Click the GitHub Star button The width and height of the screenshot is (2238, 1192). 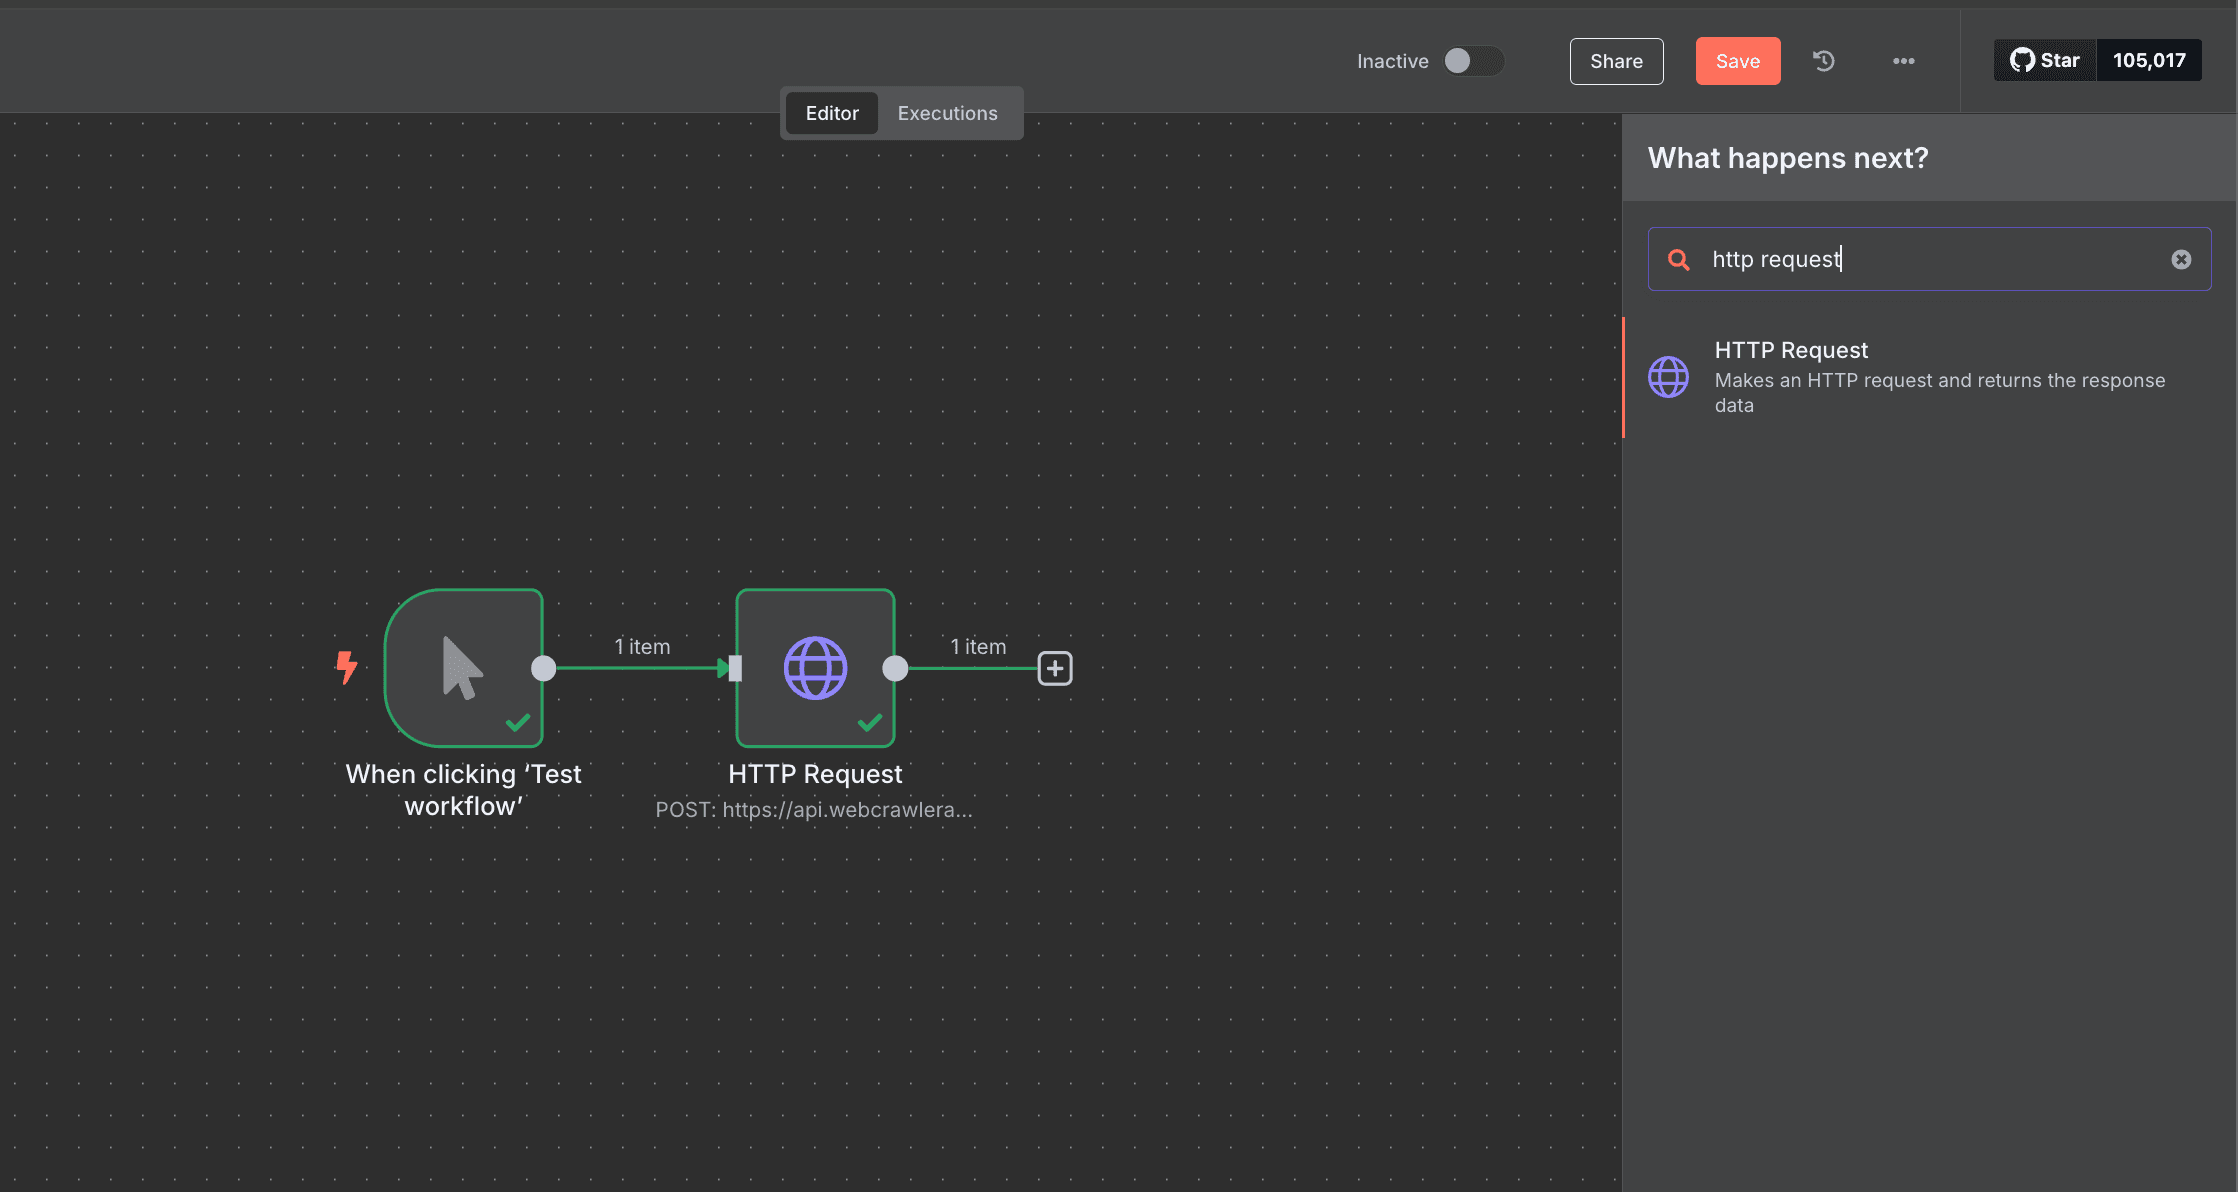pos(2045,60)
